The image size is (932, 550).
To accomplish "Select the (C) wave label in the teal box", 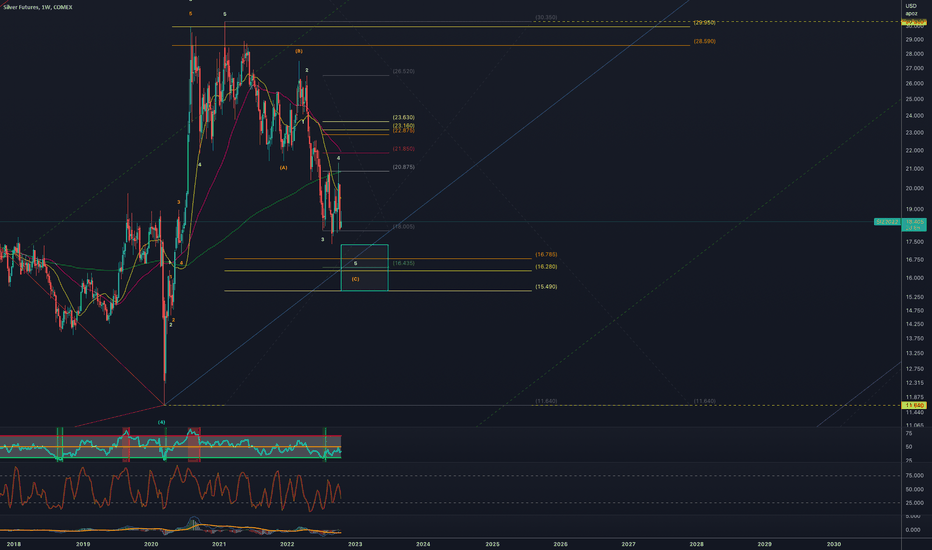I will point(355,279).
